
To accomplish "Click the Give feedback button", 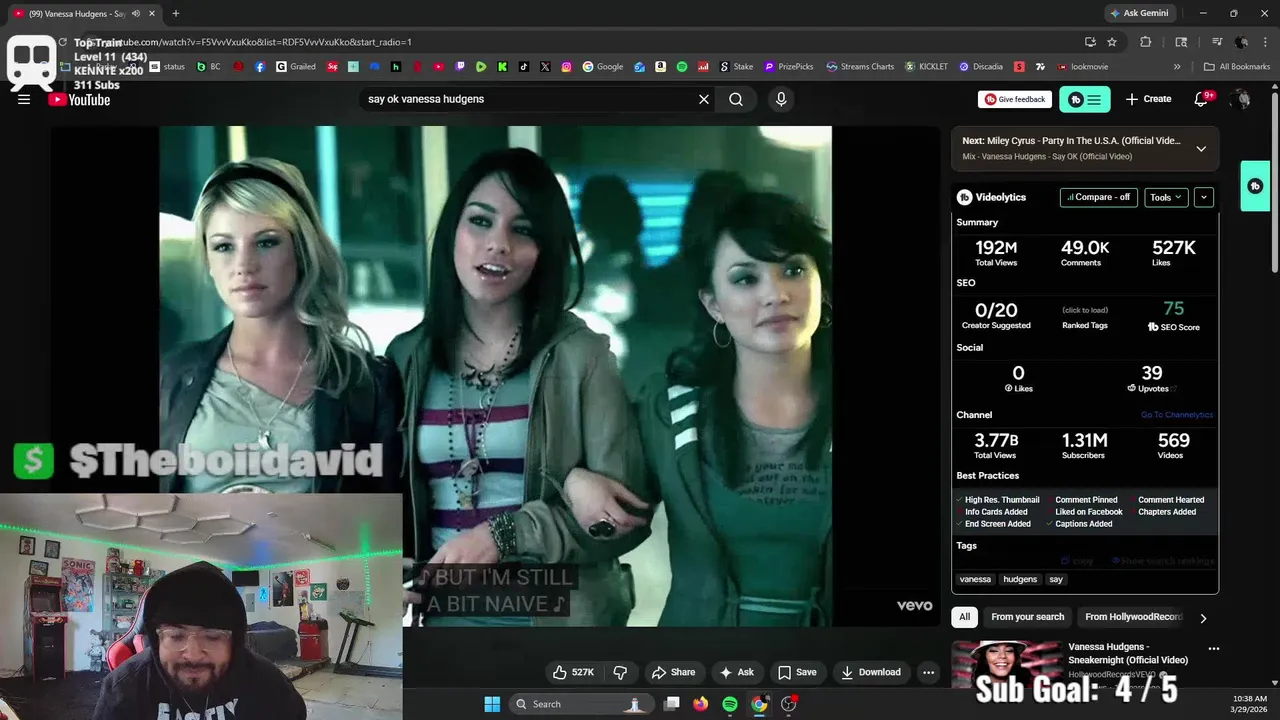I will tap(1015, 99).
